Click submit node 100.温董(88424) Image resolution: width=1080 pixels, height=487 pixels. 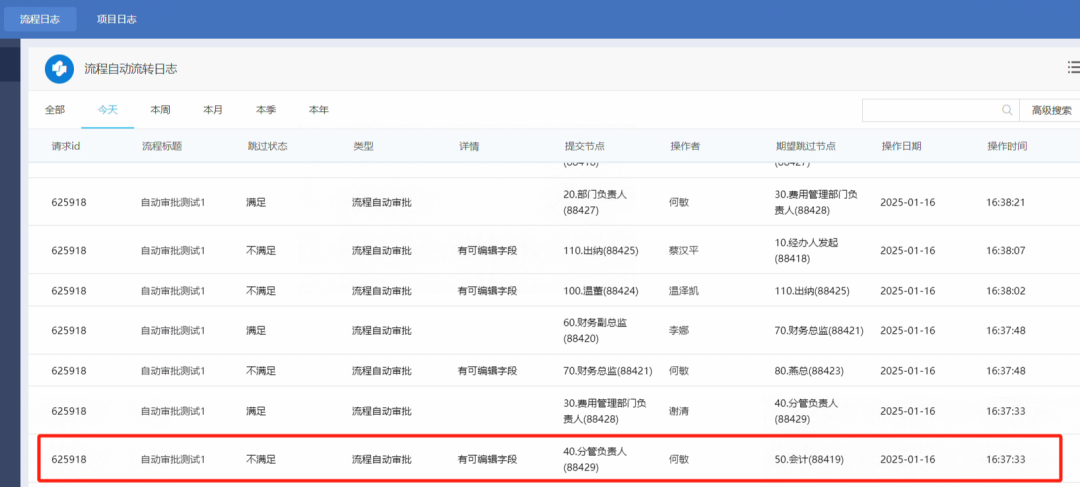pyautogui.click(x=601, y=291)
